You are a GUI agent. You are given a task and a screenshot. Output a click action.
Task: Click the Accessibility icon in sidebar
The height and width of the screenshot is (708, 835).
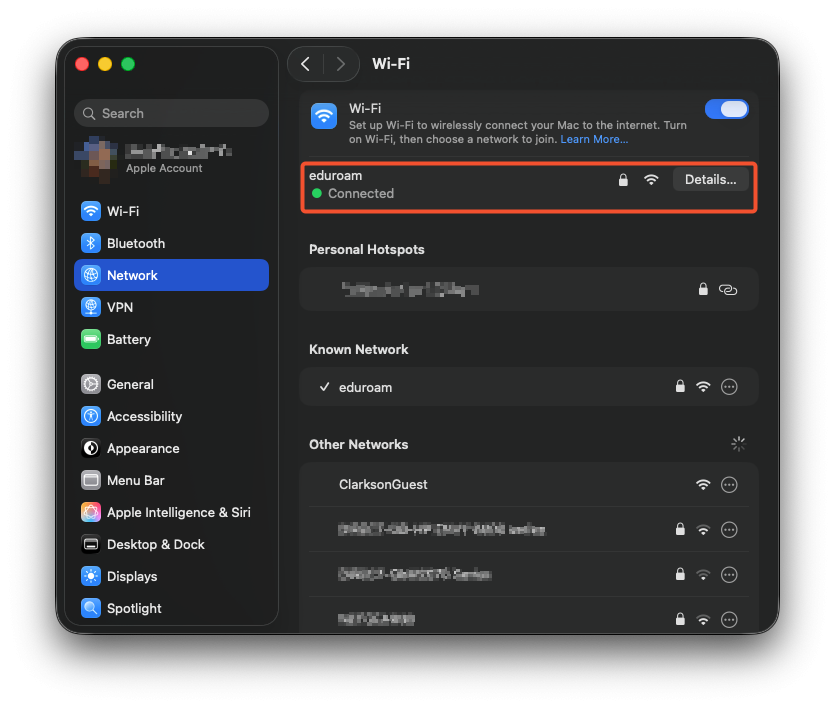pos(91,416)
